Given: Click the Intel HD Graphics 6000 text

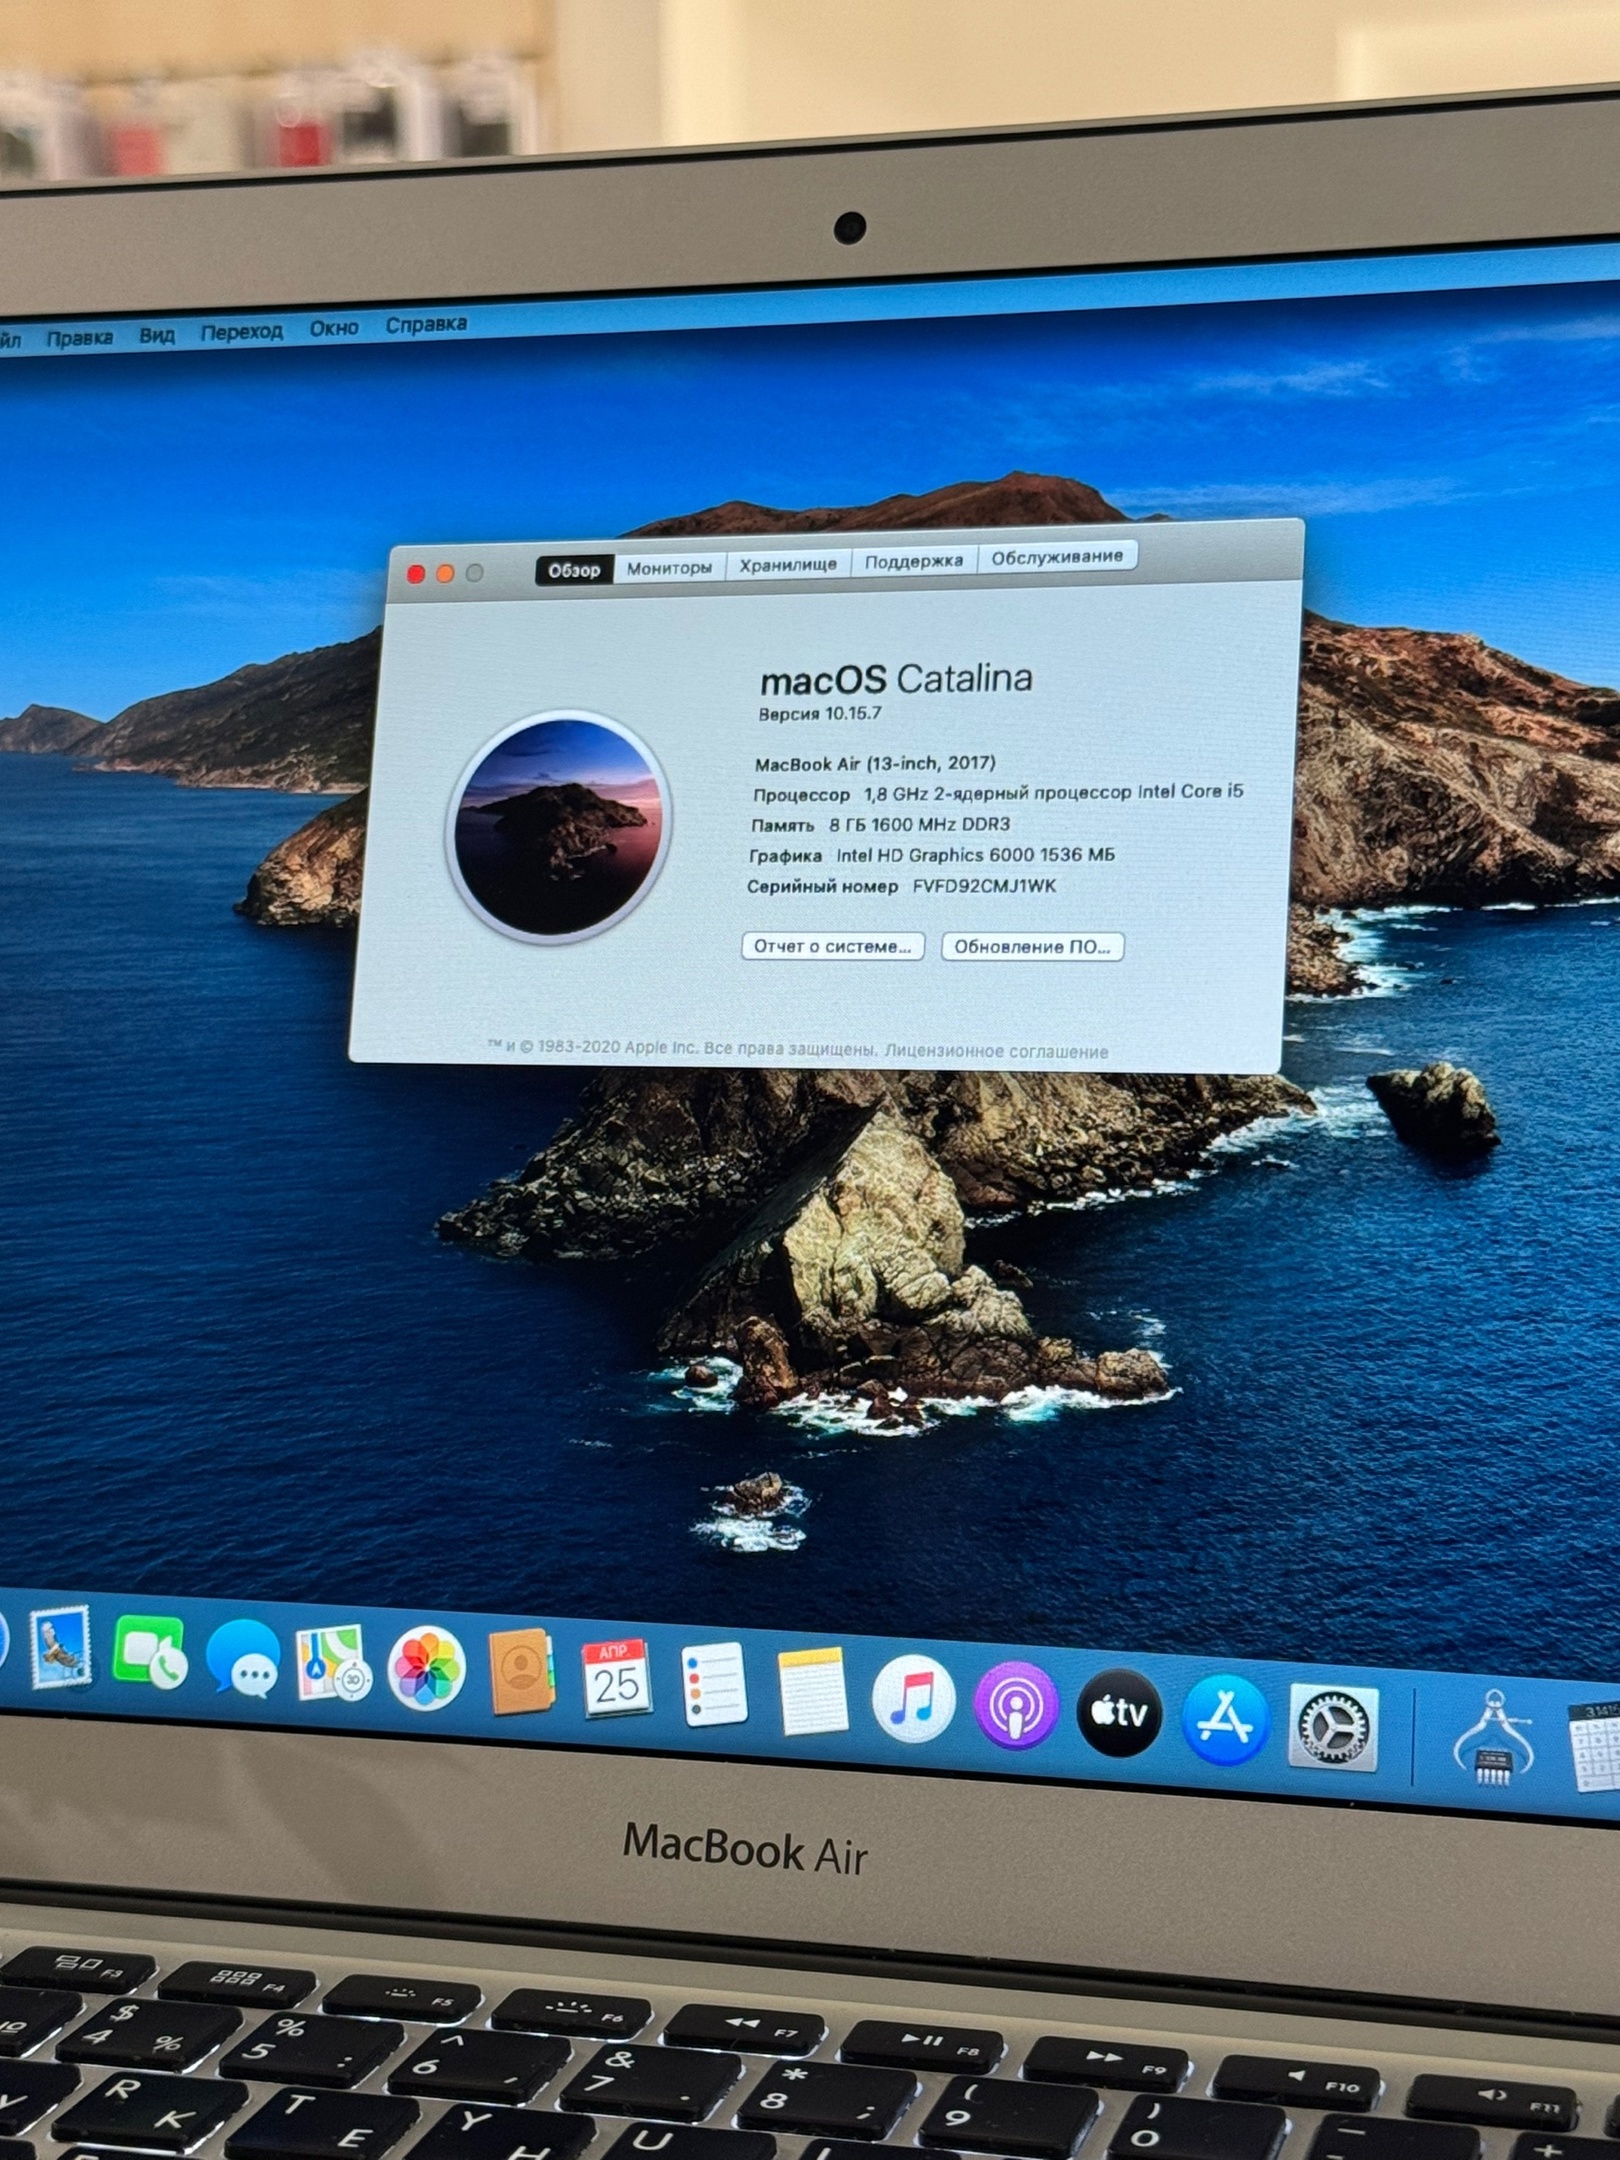Looking at the screenshot, I should click(x=975, y=855).
